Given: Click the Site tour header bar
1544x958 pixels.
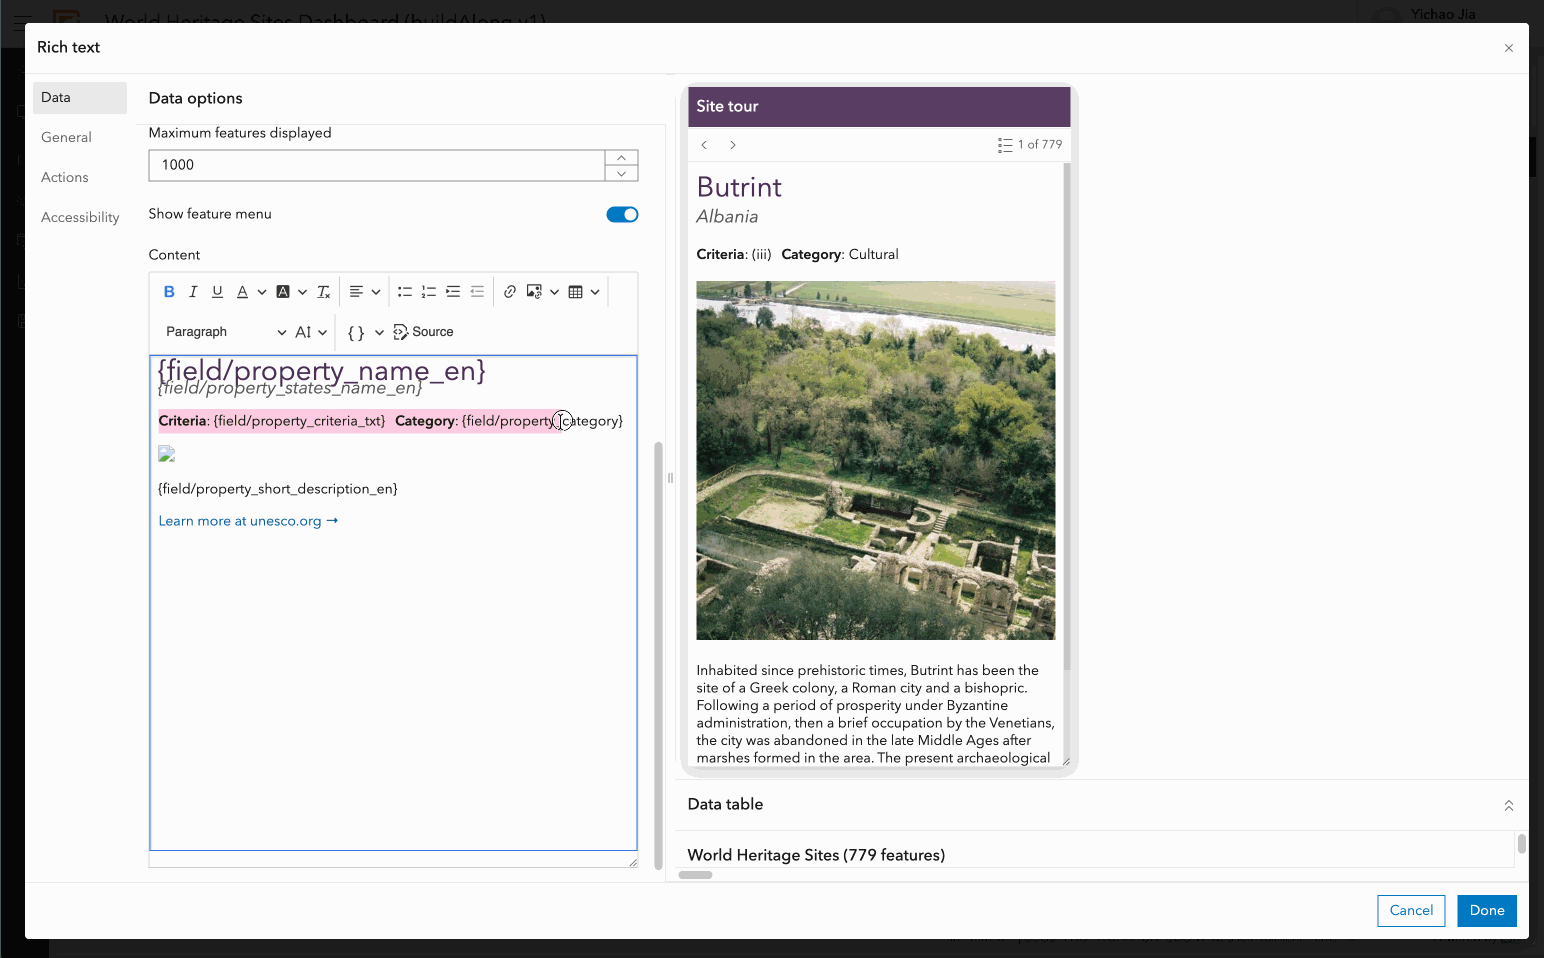Looking at the screenshot, I should pyautogui.click(x=879, y=106).
